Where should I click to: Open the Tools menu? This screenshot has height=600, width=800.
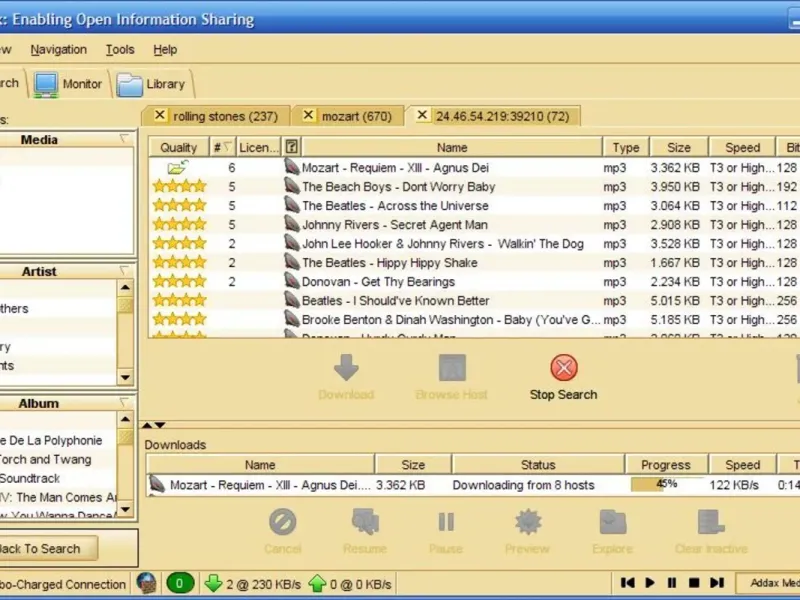click(x=120, y=49)
